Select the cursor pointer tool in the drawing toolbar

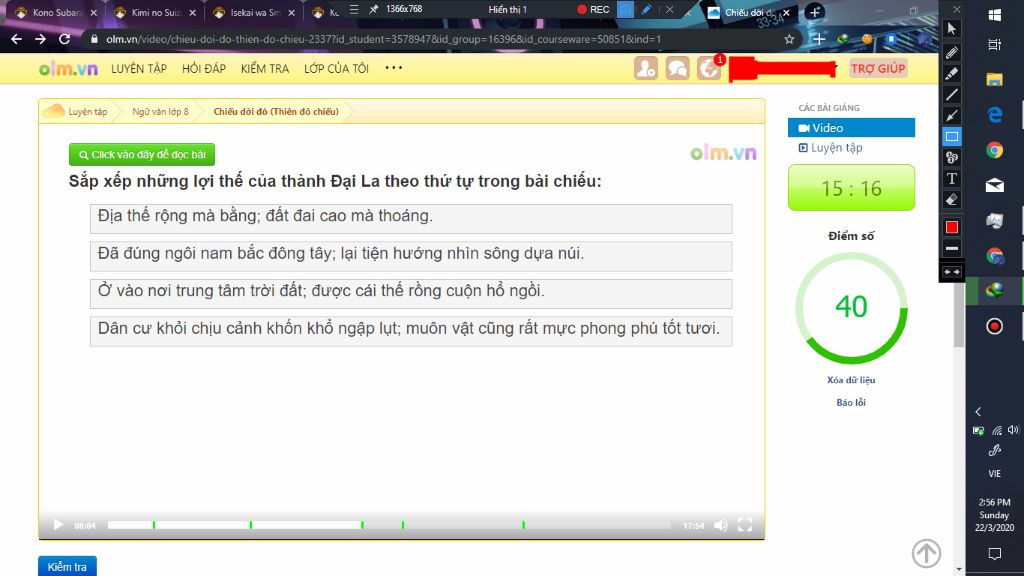coord(952,29)
